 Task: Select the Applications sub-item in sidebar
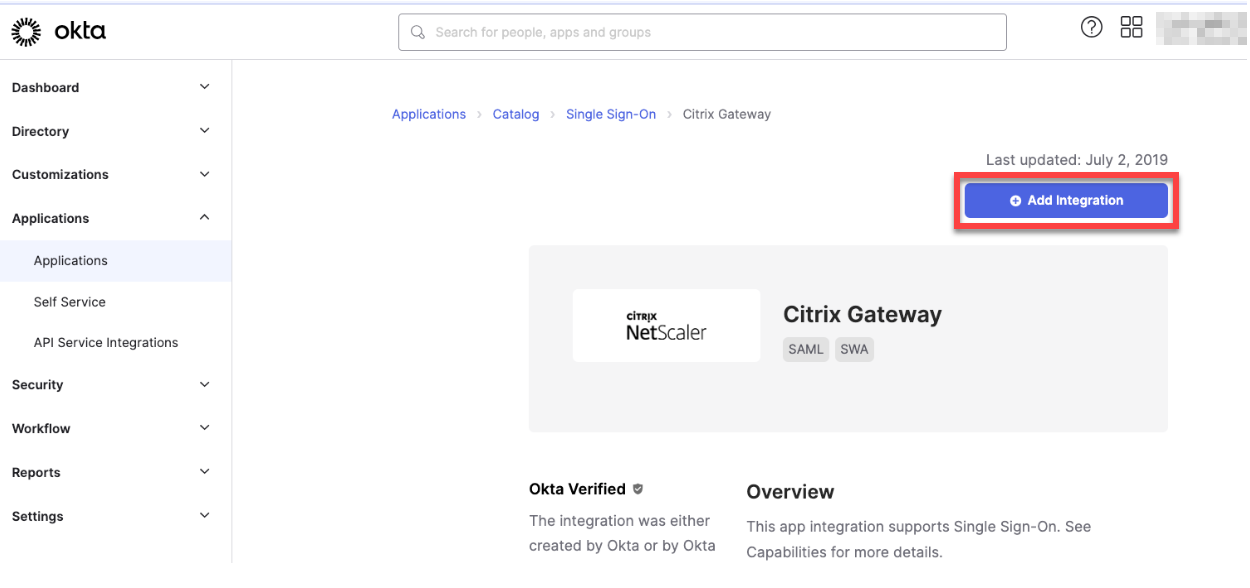click(71, 261)
